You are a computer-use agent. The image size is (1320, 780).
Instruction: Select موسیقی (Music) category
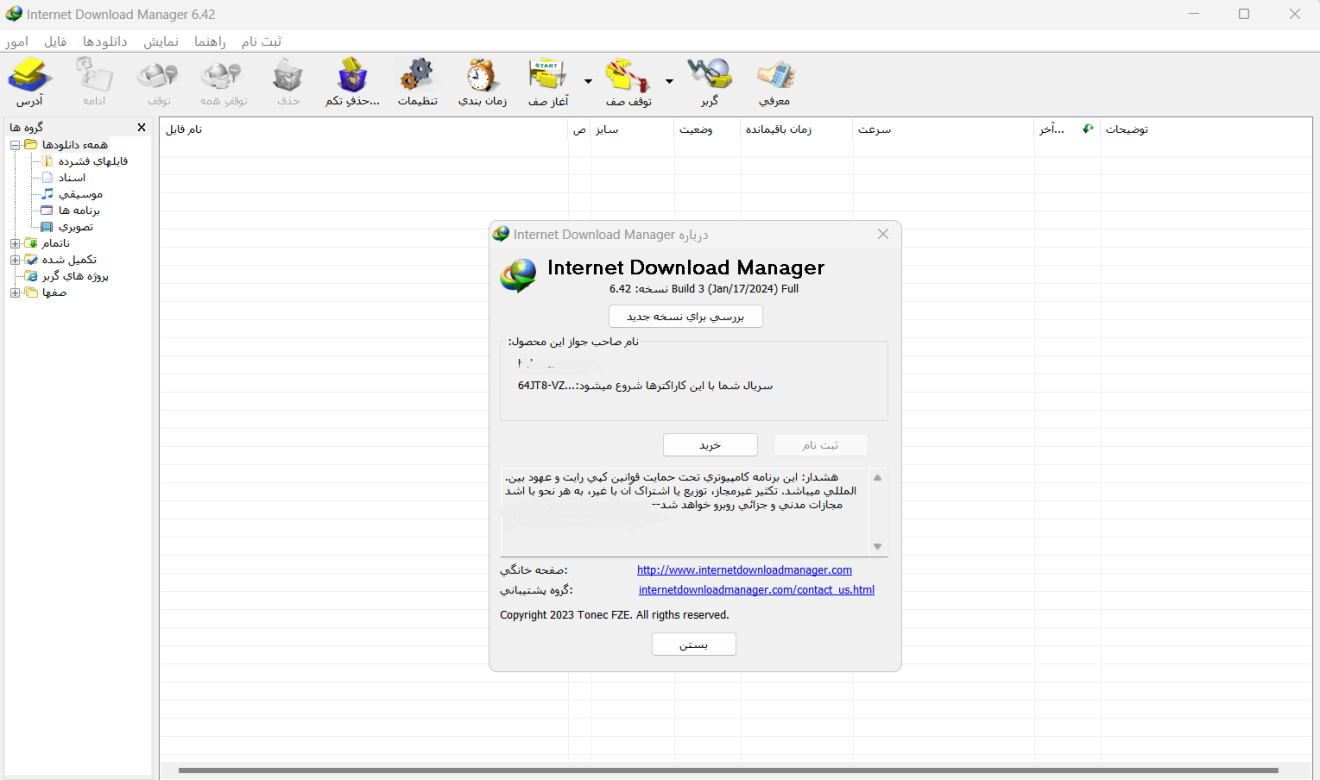[80, 194]
